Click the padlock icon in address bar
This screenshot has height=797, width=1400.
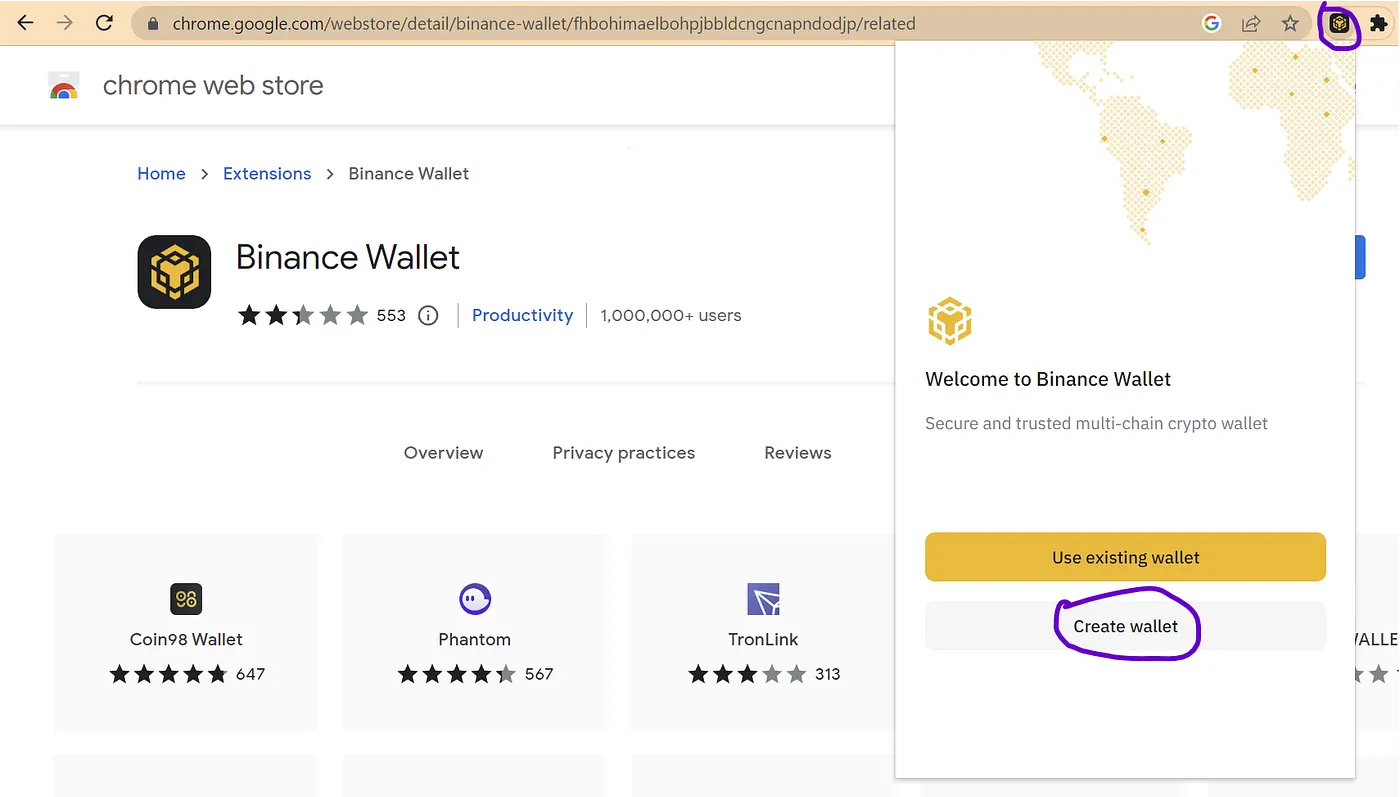point(153,23)
